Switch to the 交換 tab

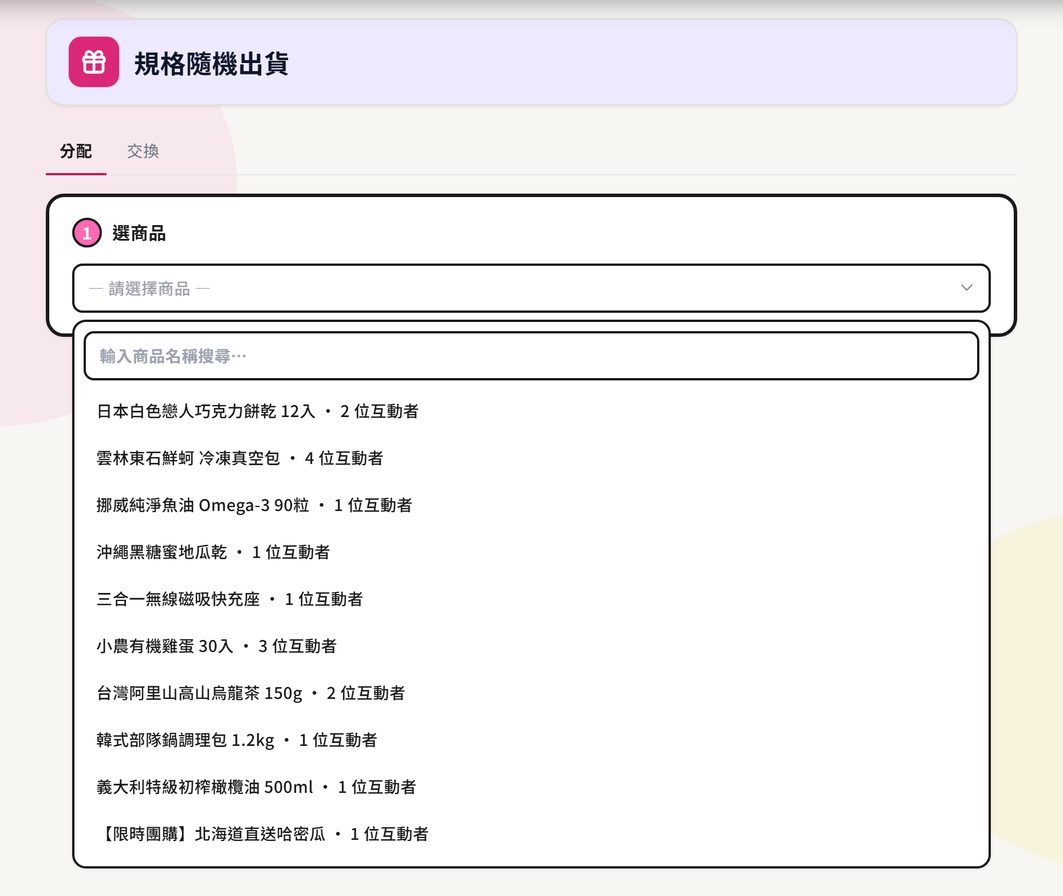143,151
